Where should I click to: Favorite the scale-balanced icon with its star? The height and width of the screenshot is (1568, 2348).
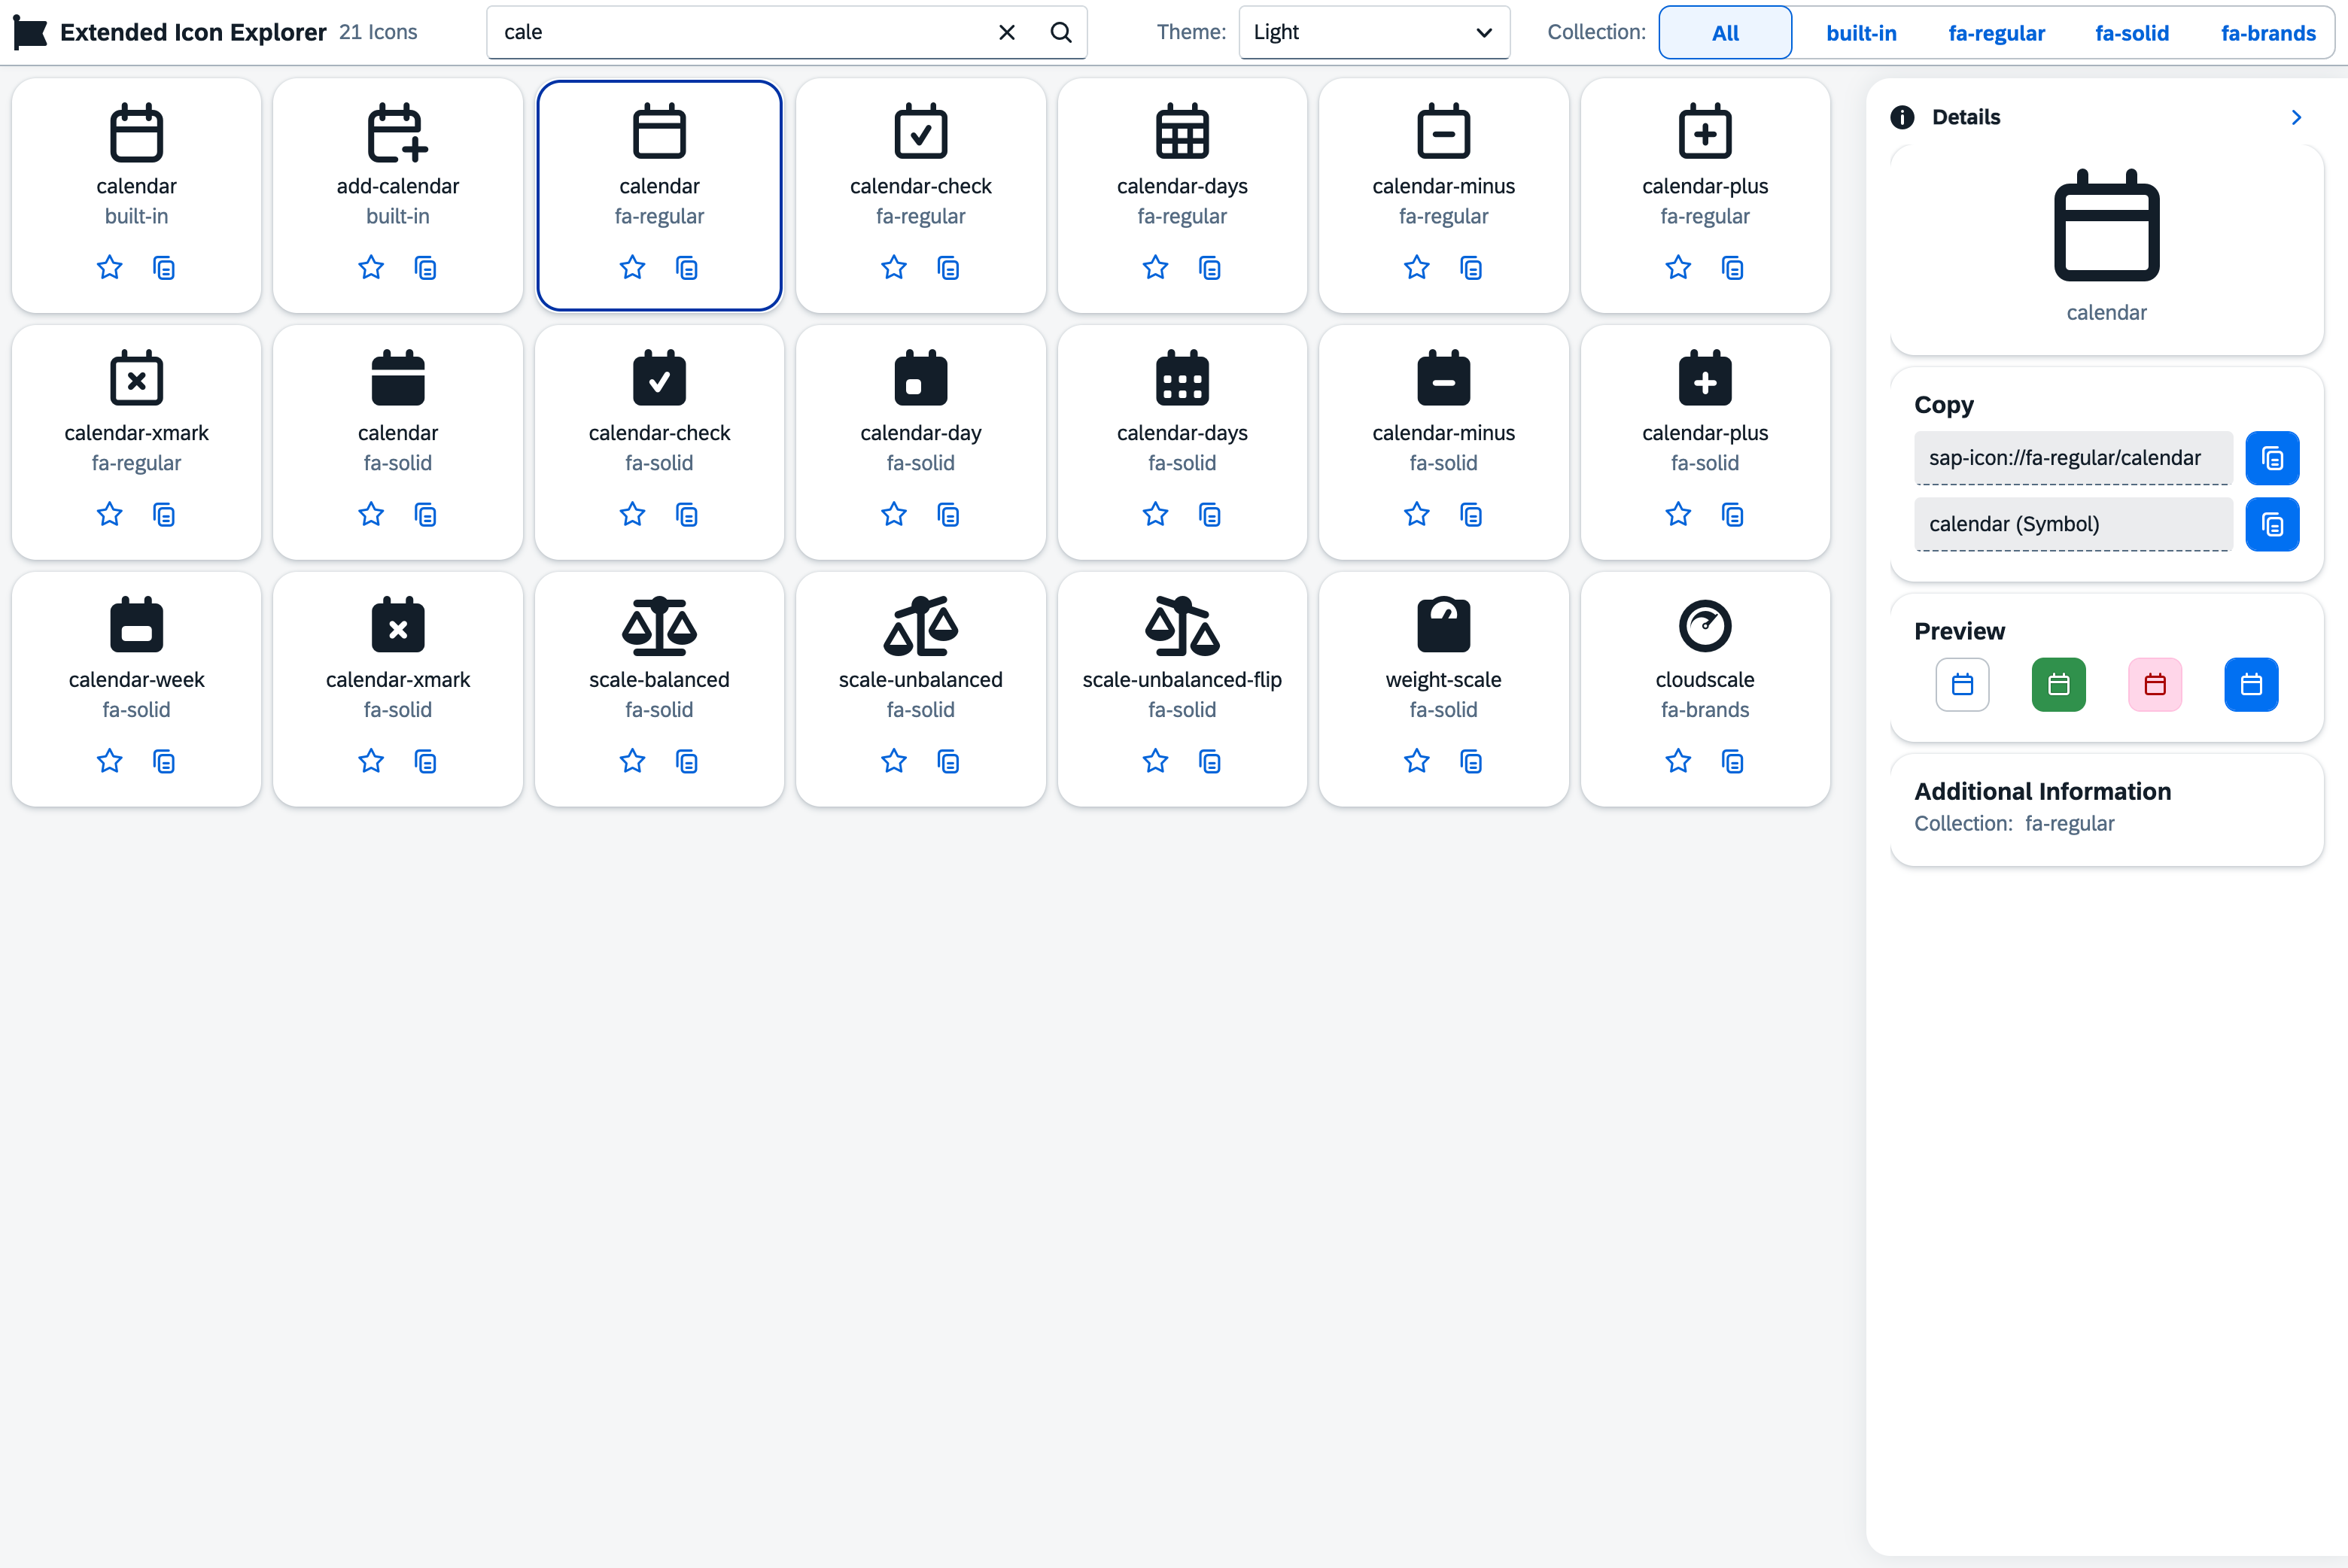tap(632, 762)
